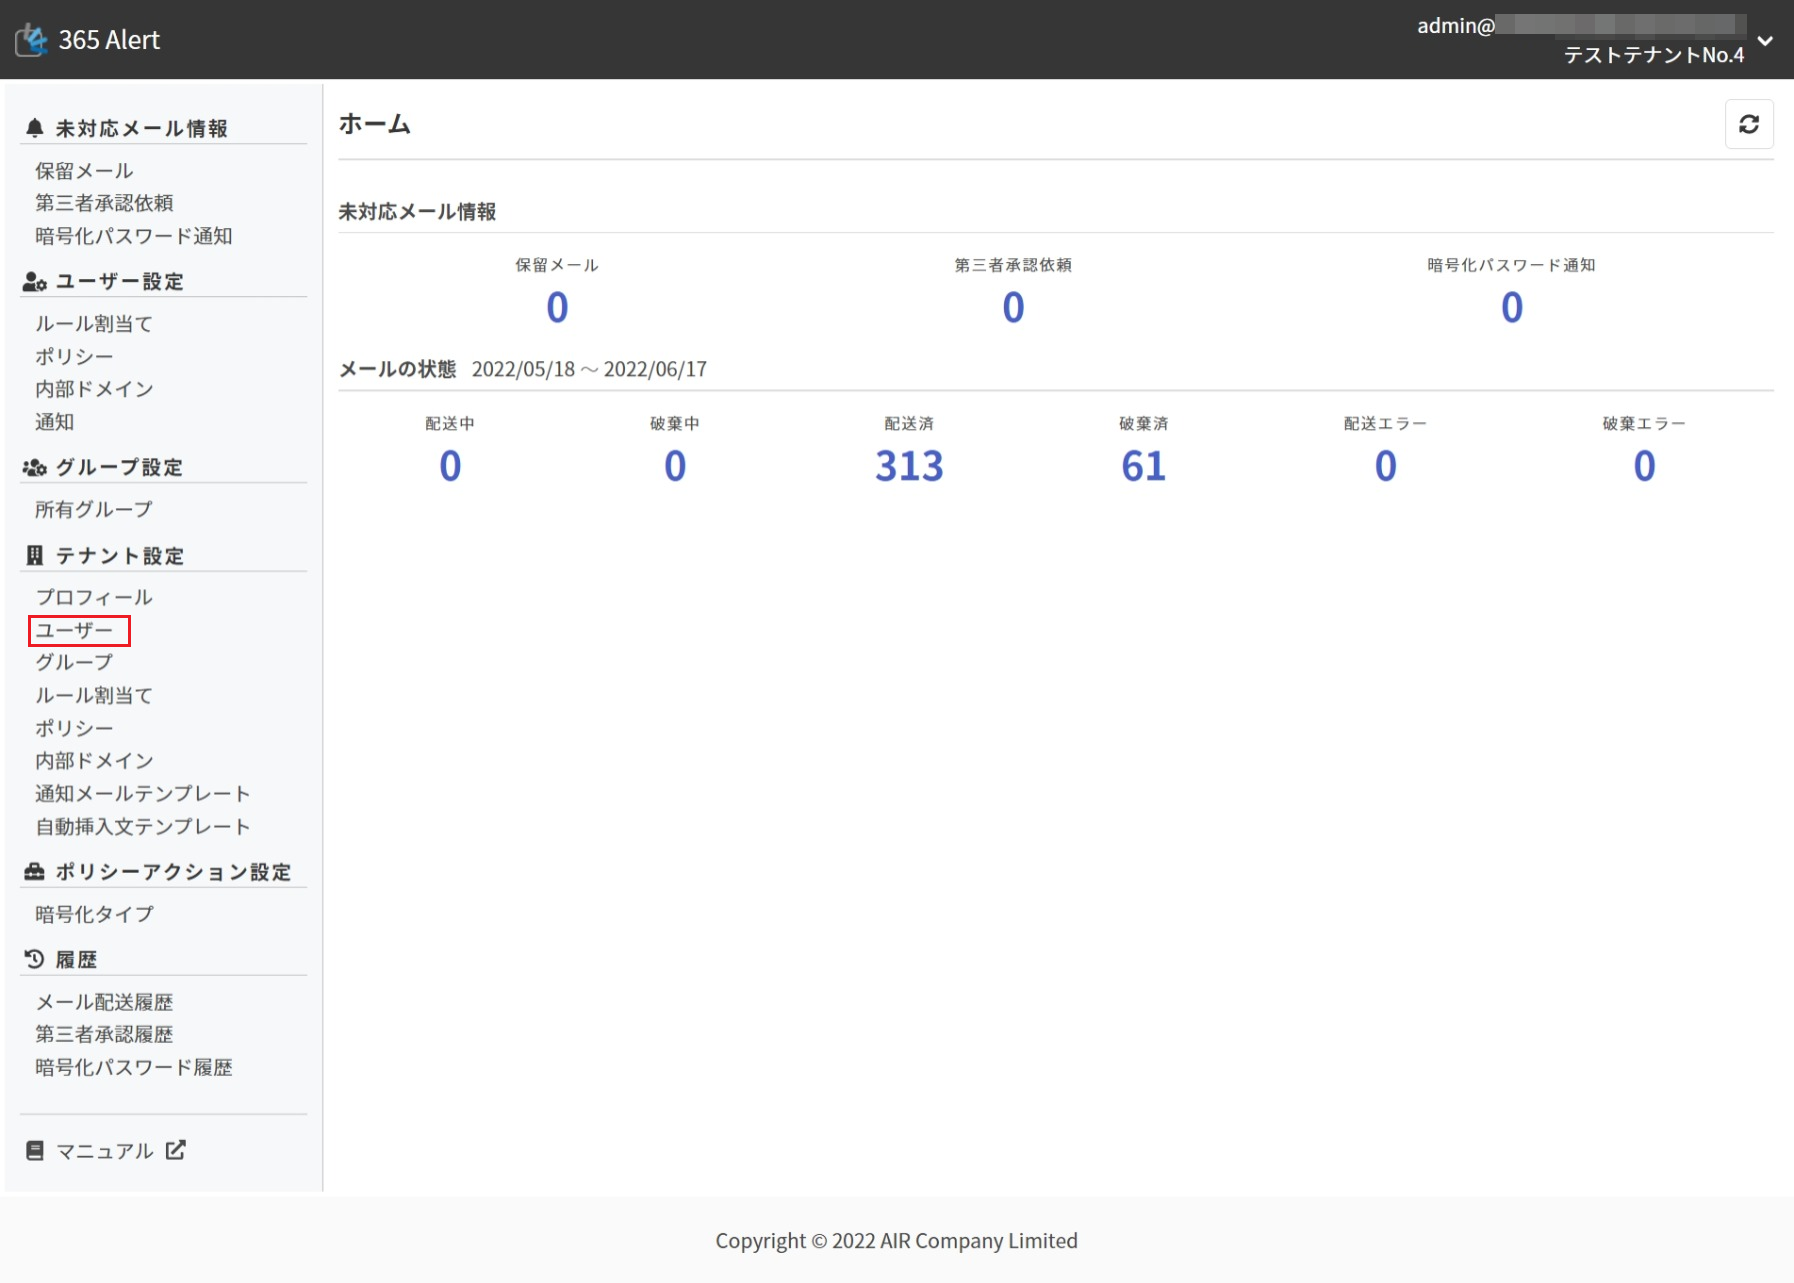This screenshot has height=1283, width=1794.
Task: Click the user gear icon by ユーザー設定
Action: pos(35,282)
